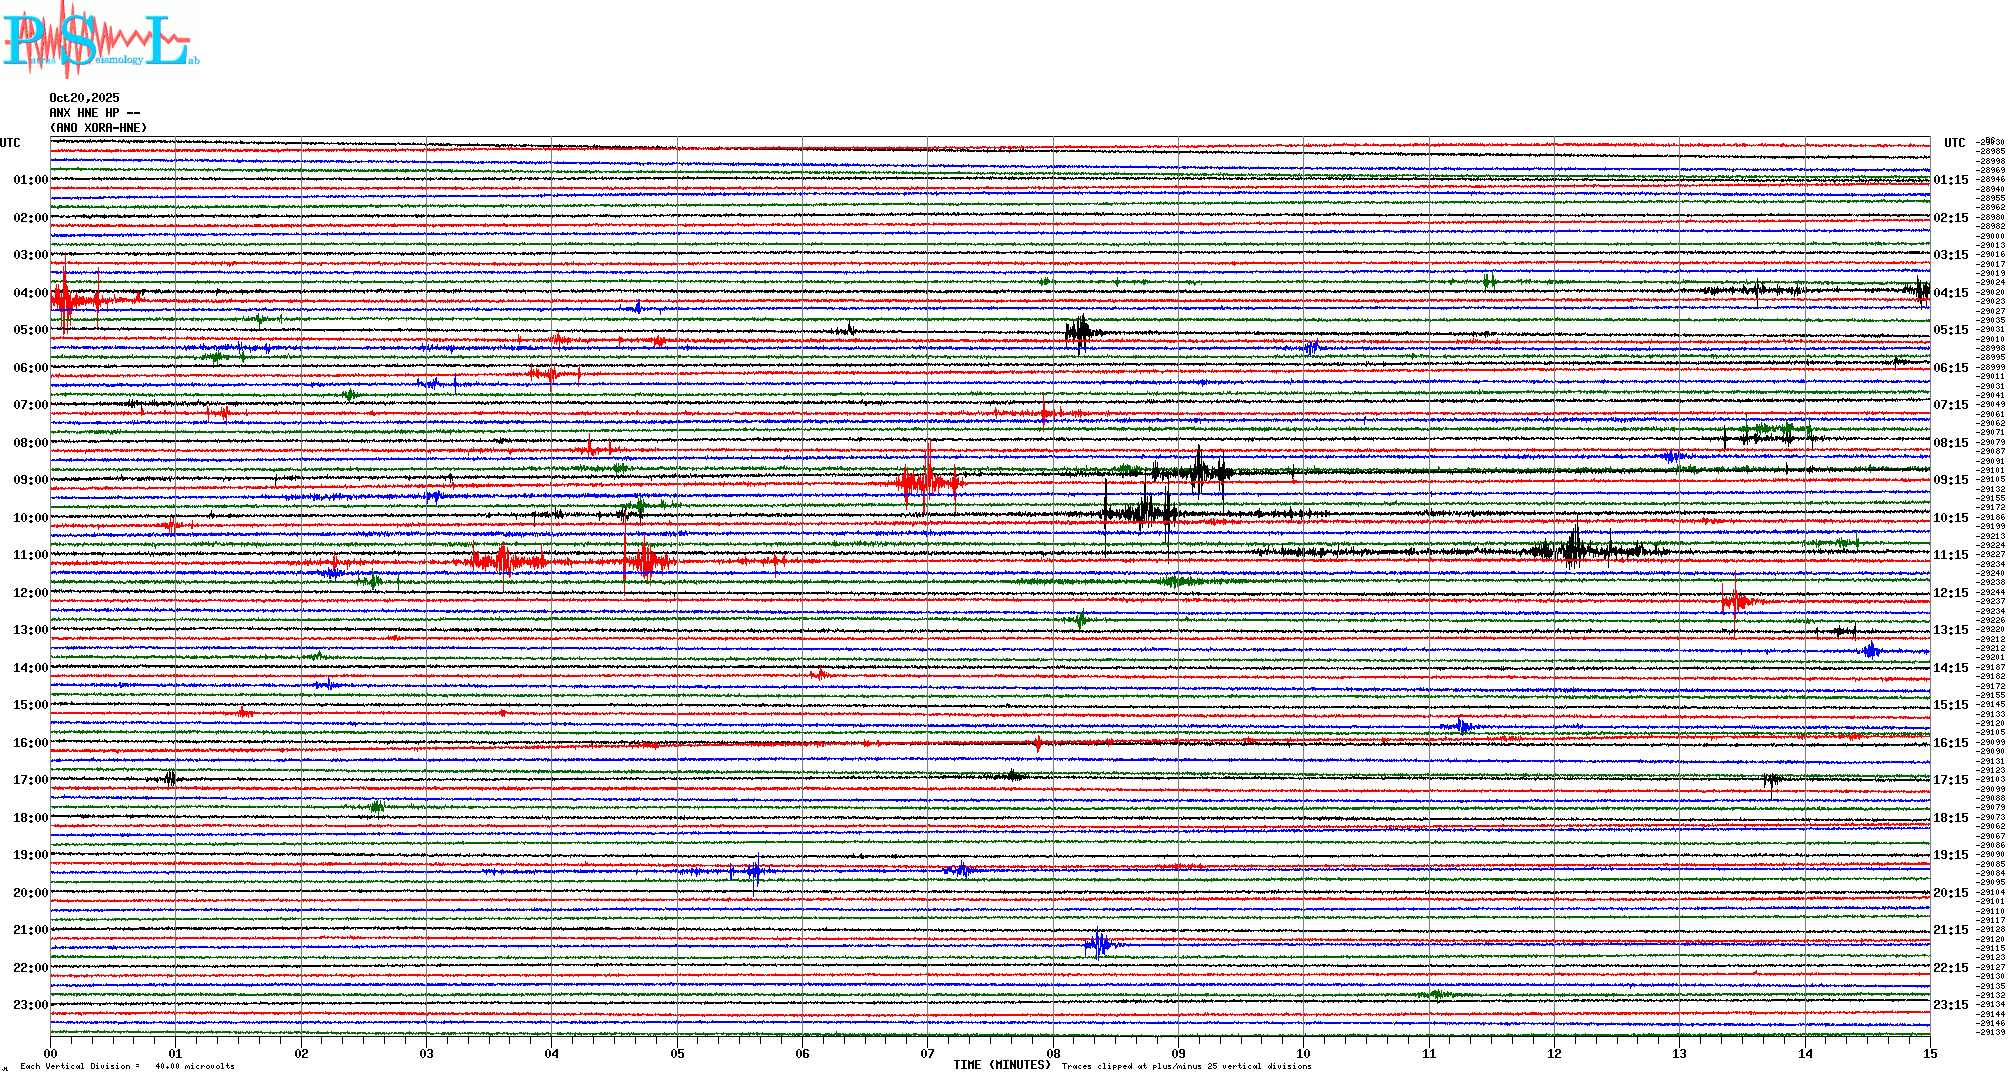The width and height of the screenshot is (2010, 1080).
Task: Click the TIME (MINUTES) axis title
Action: point(1001,1065)
